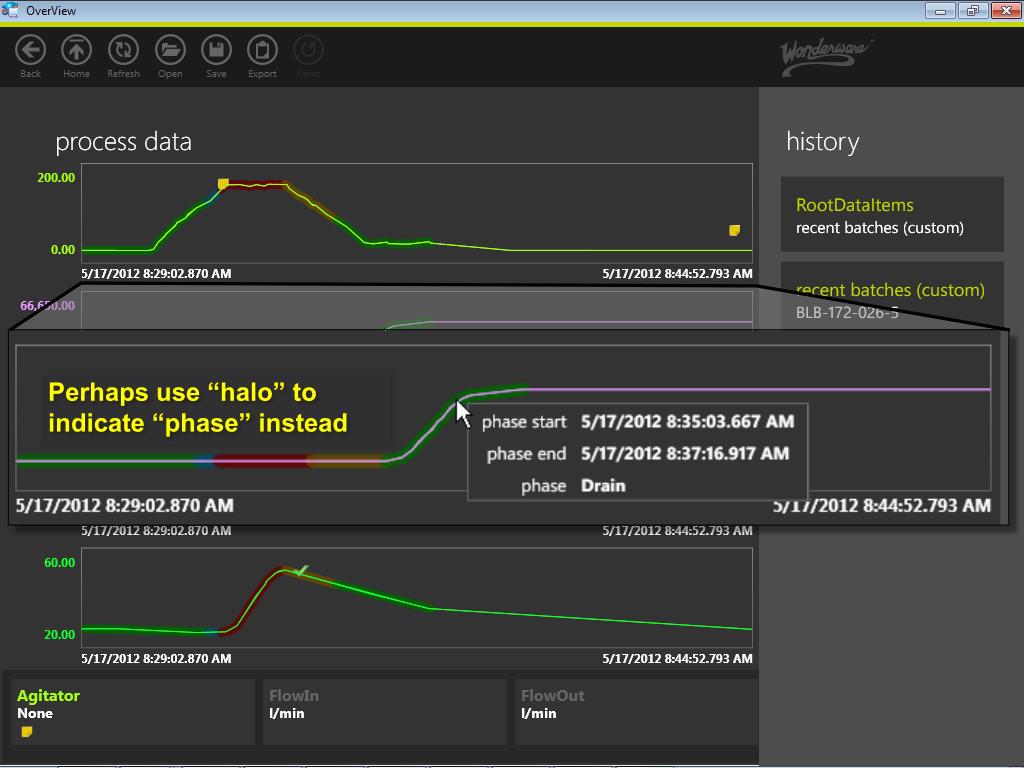1024x768 pixels.
Task: Click the process data heading
Action: click(123, 142)
